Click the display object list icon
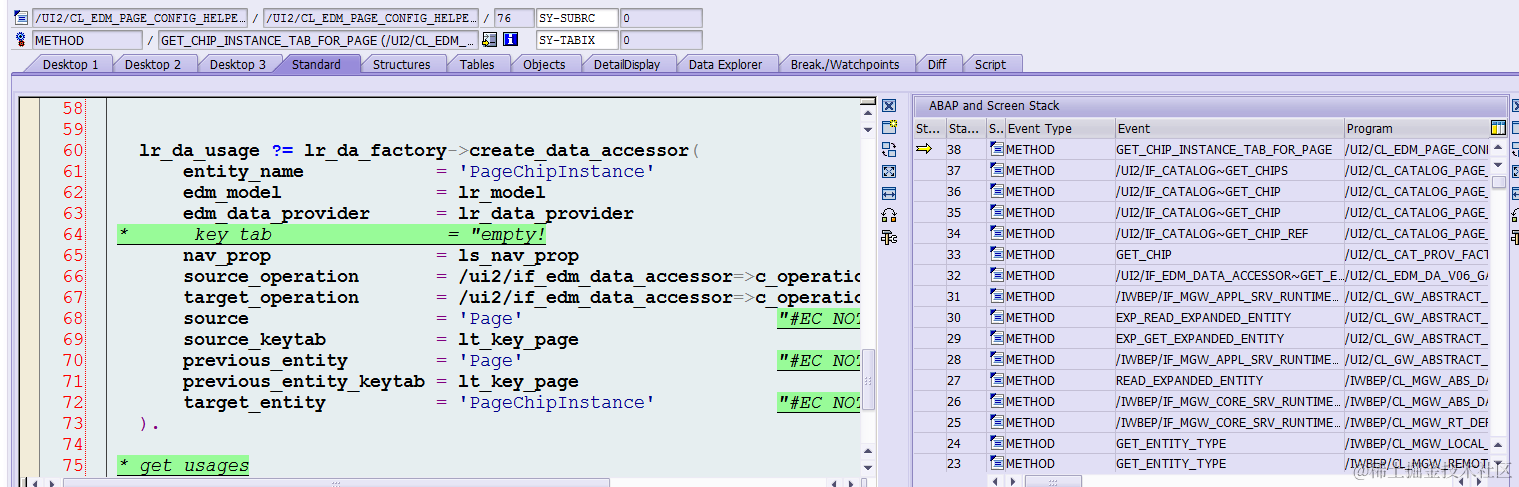Image resolution: width=1519 pixels, height=487 pixels. pyautogui.click(x=489, y=40)
